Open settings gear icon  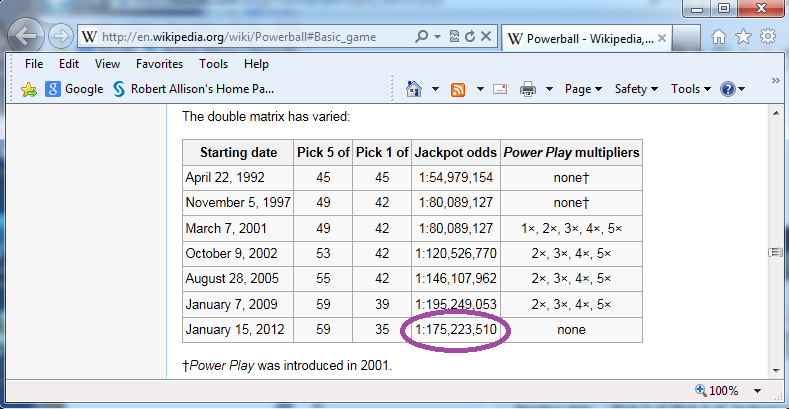tap(768, 36)
